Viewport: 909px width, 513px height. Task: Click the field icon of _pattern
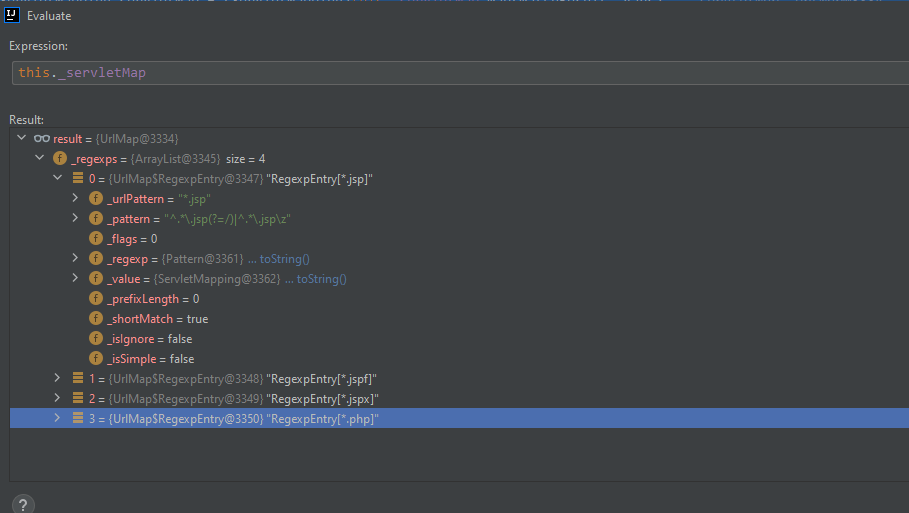pyautogui.click(x=96, y=219)
